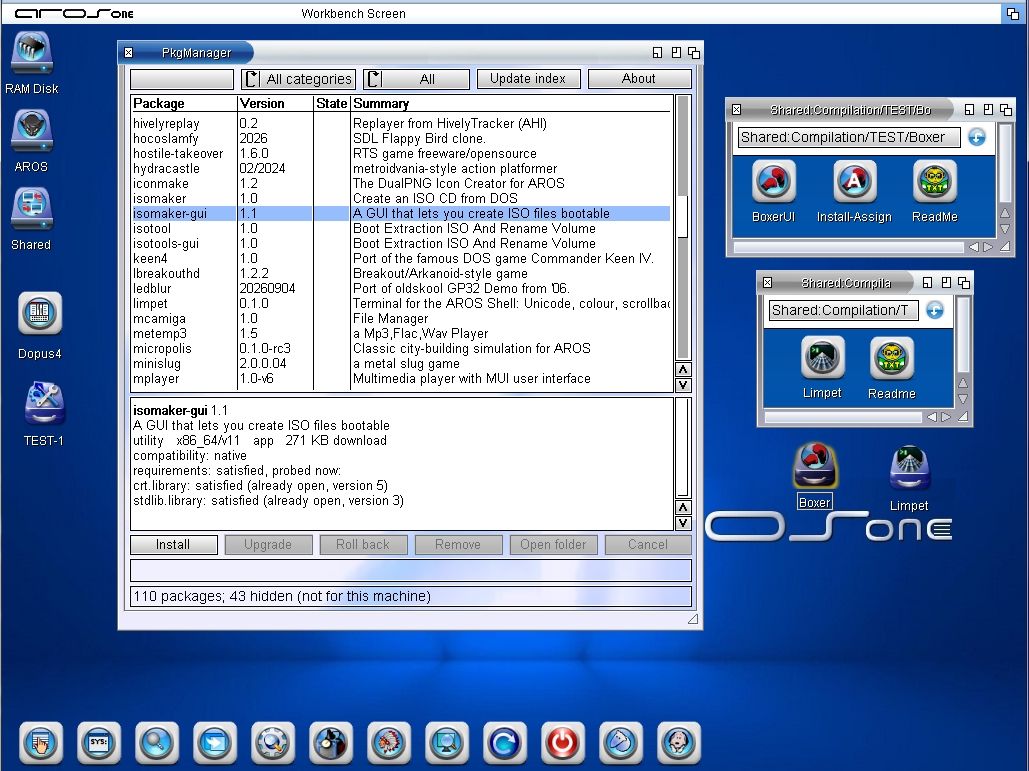1029x771 pixels.
Task: Select the iconmake package row
Action: tap(401, 184)
